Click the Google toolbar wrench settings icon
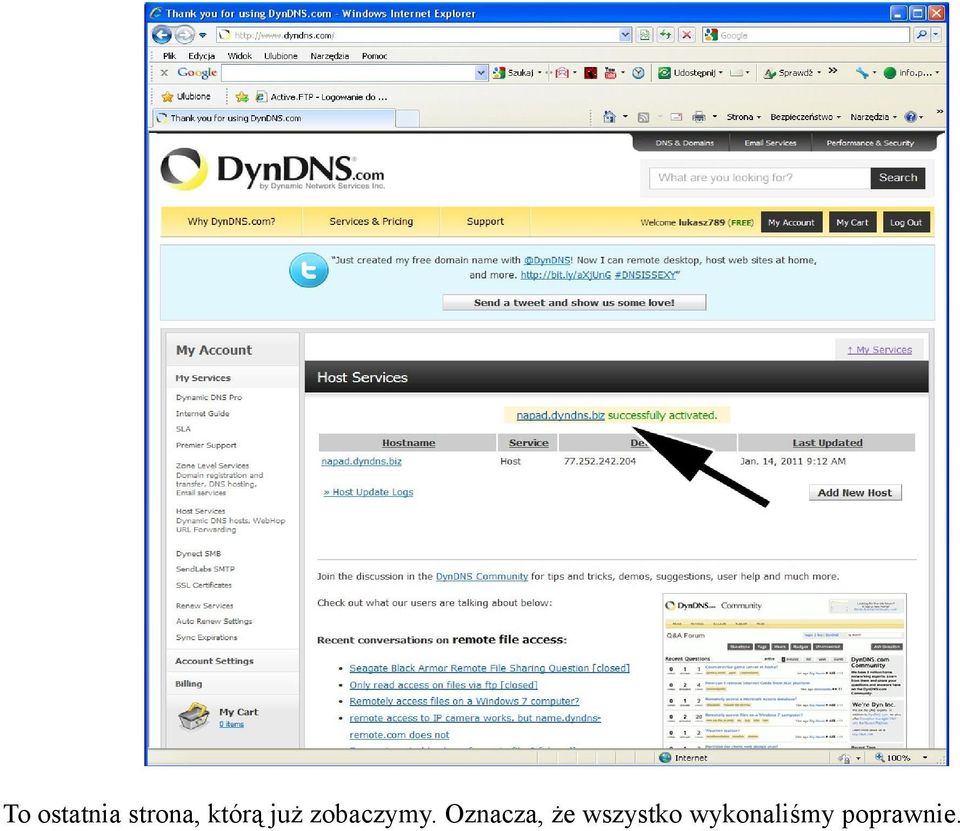 coord(862,73)
